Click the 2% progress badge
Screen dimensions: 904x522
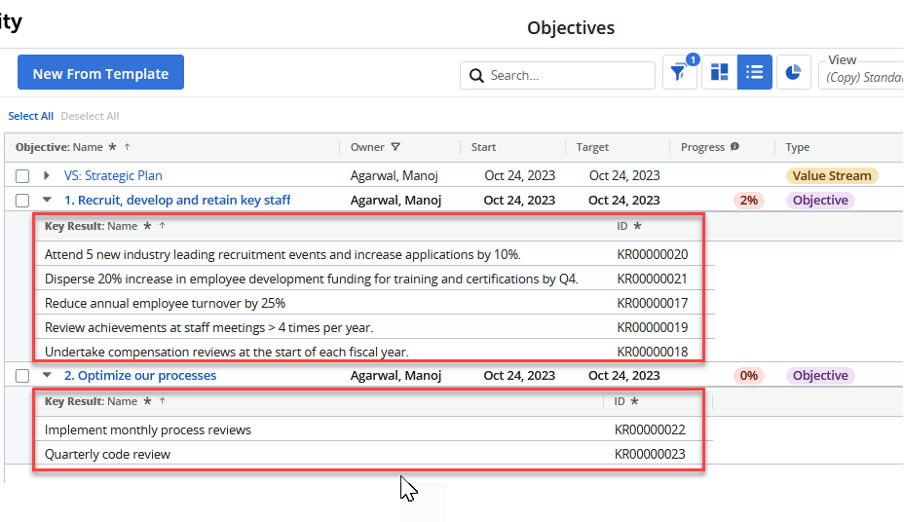point(748,200)
